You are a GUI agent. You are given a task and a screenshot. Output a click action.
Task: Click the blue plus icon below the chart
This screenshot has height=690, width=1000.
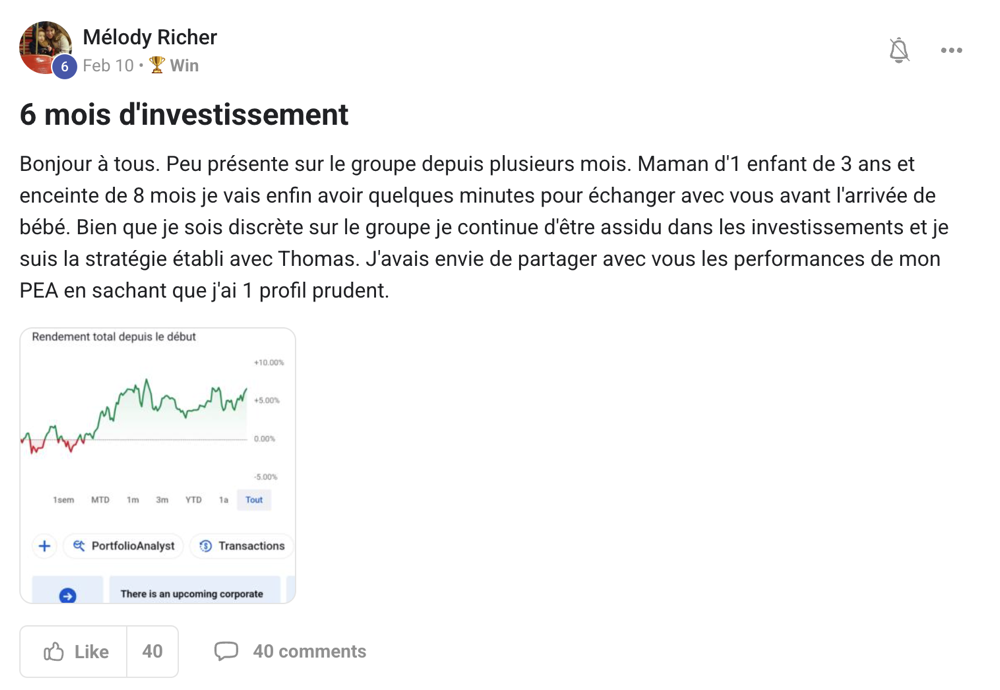tap(44, 546)
